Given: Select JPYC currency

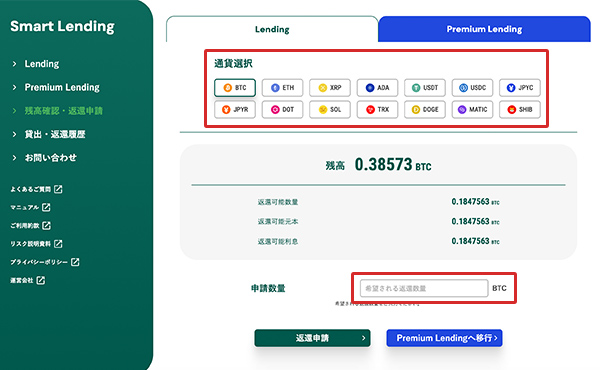Looking at the screenshot, I should pyautogui.click(x=520, y=88).
